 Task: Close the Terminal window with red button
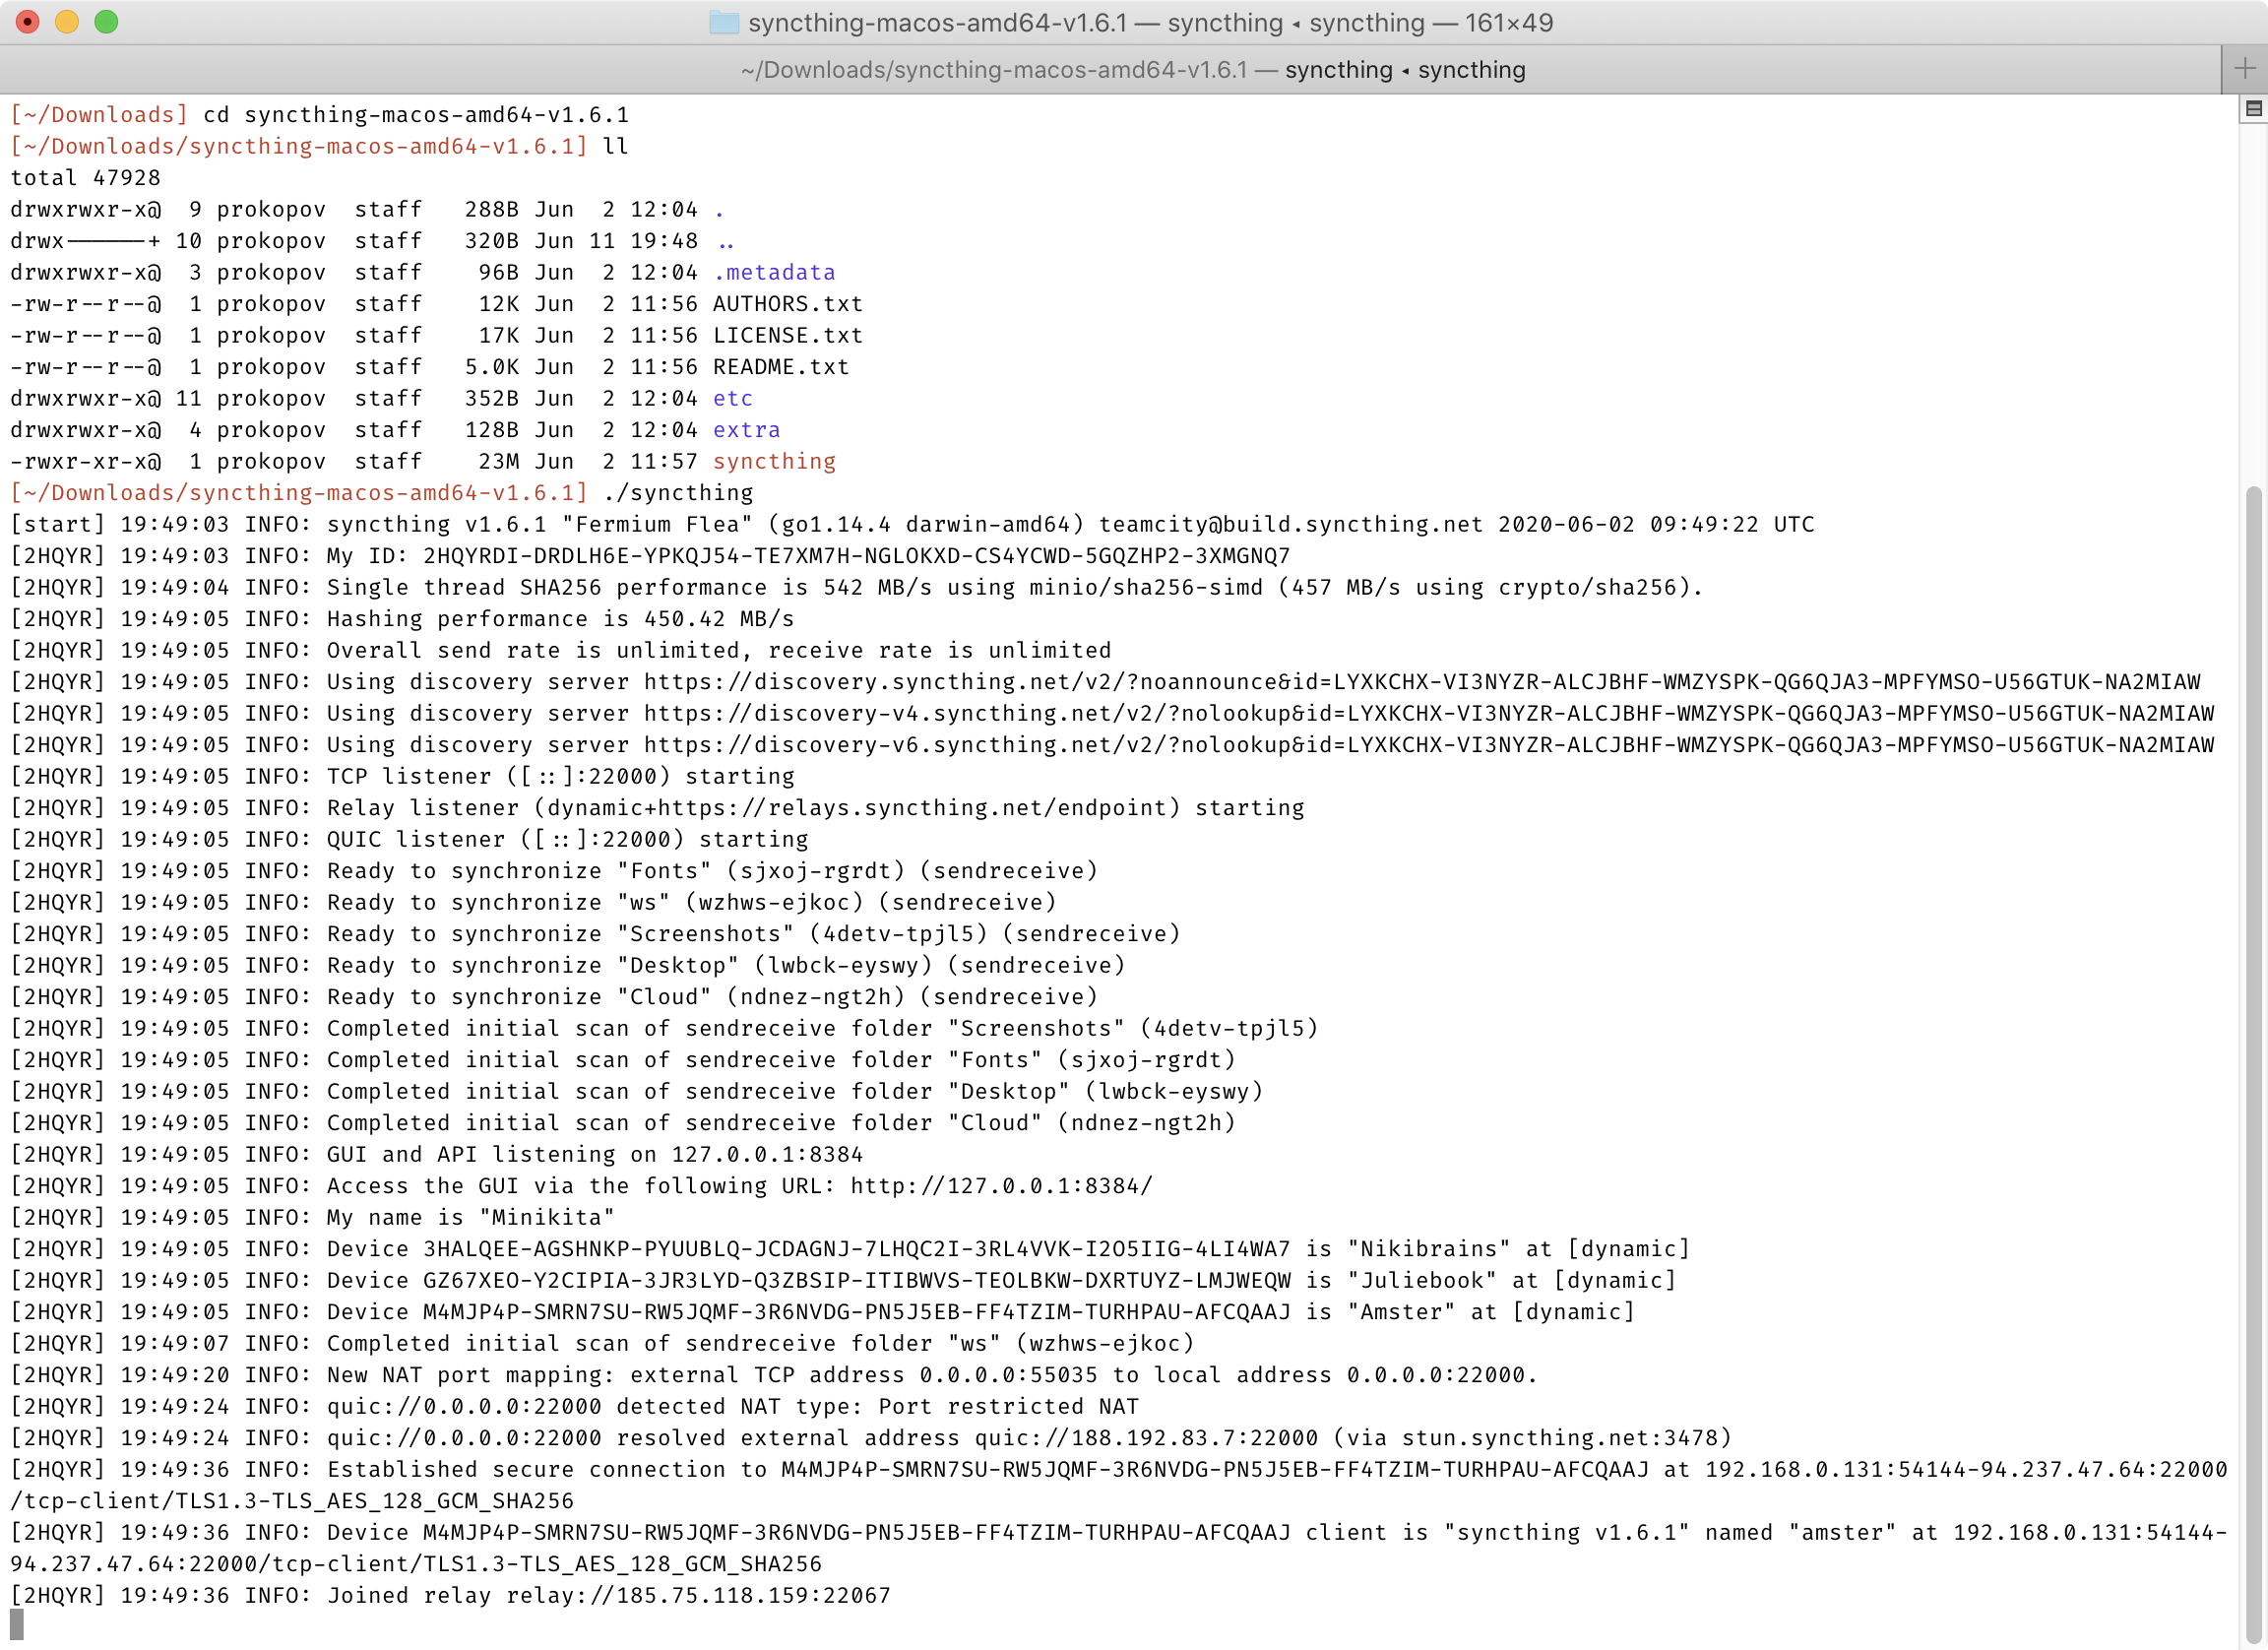pos(27,22)
